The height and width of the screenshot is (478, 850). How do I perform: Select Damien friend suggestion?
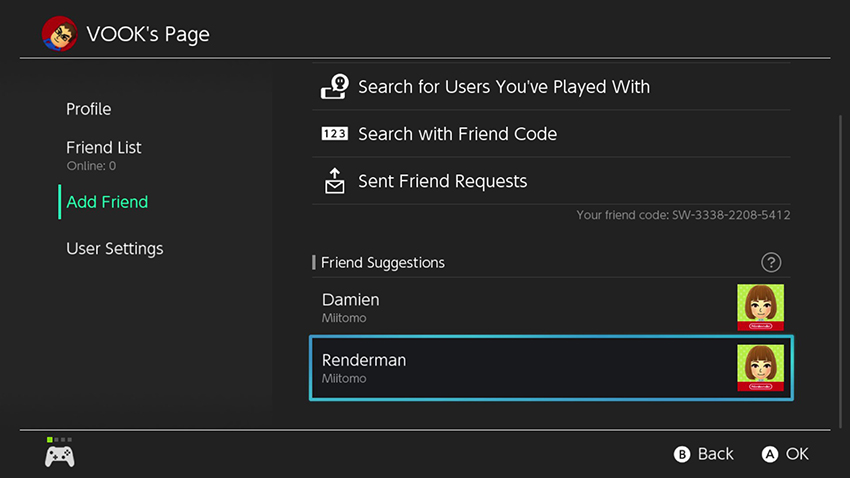[x=520, y=307]
